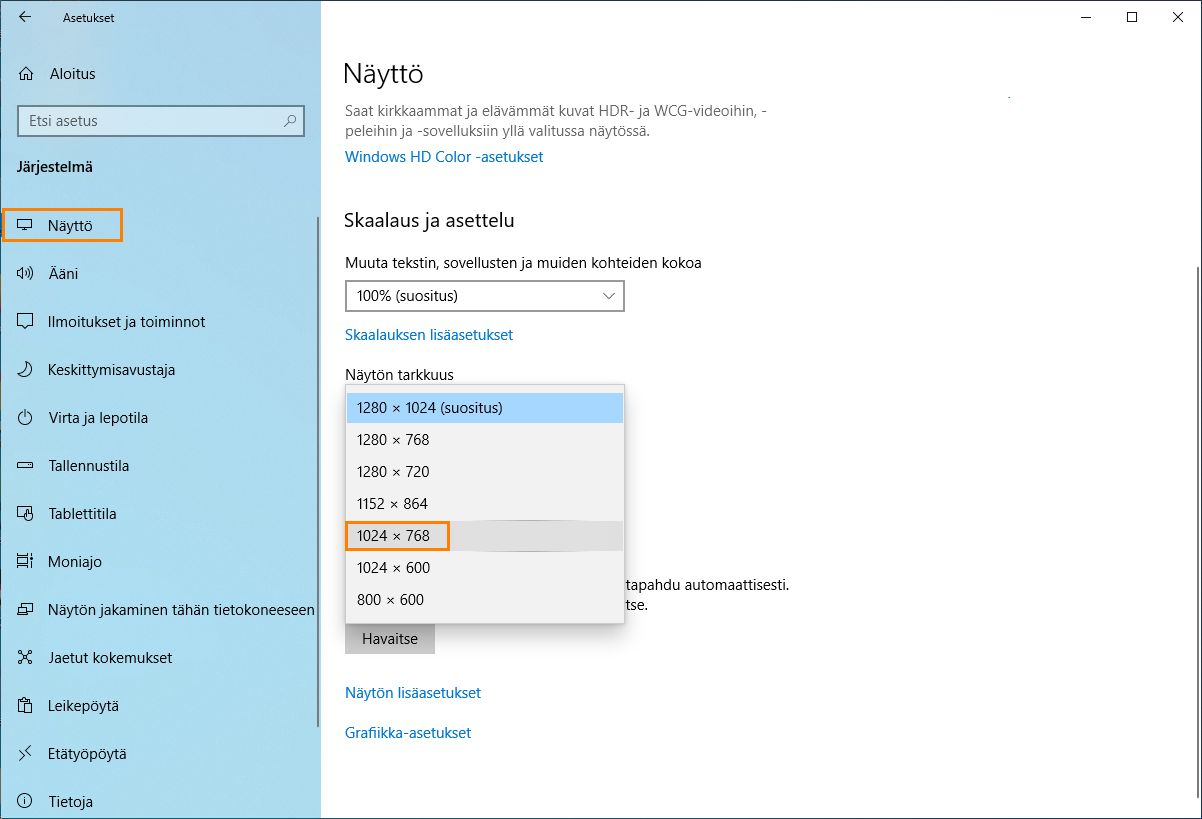Click the Ilmoitukset ja toiminnot icon
This screenshot has height=819, width=1202.
click(x=26, y=322)
